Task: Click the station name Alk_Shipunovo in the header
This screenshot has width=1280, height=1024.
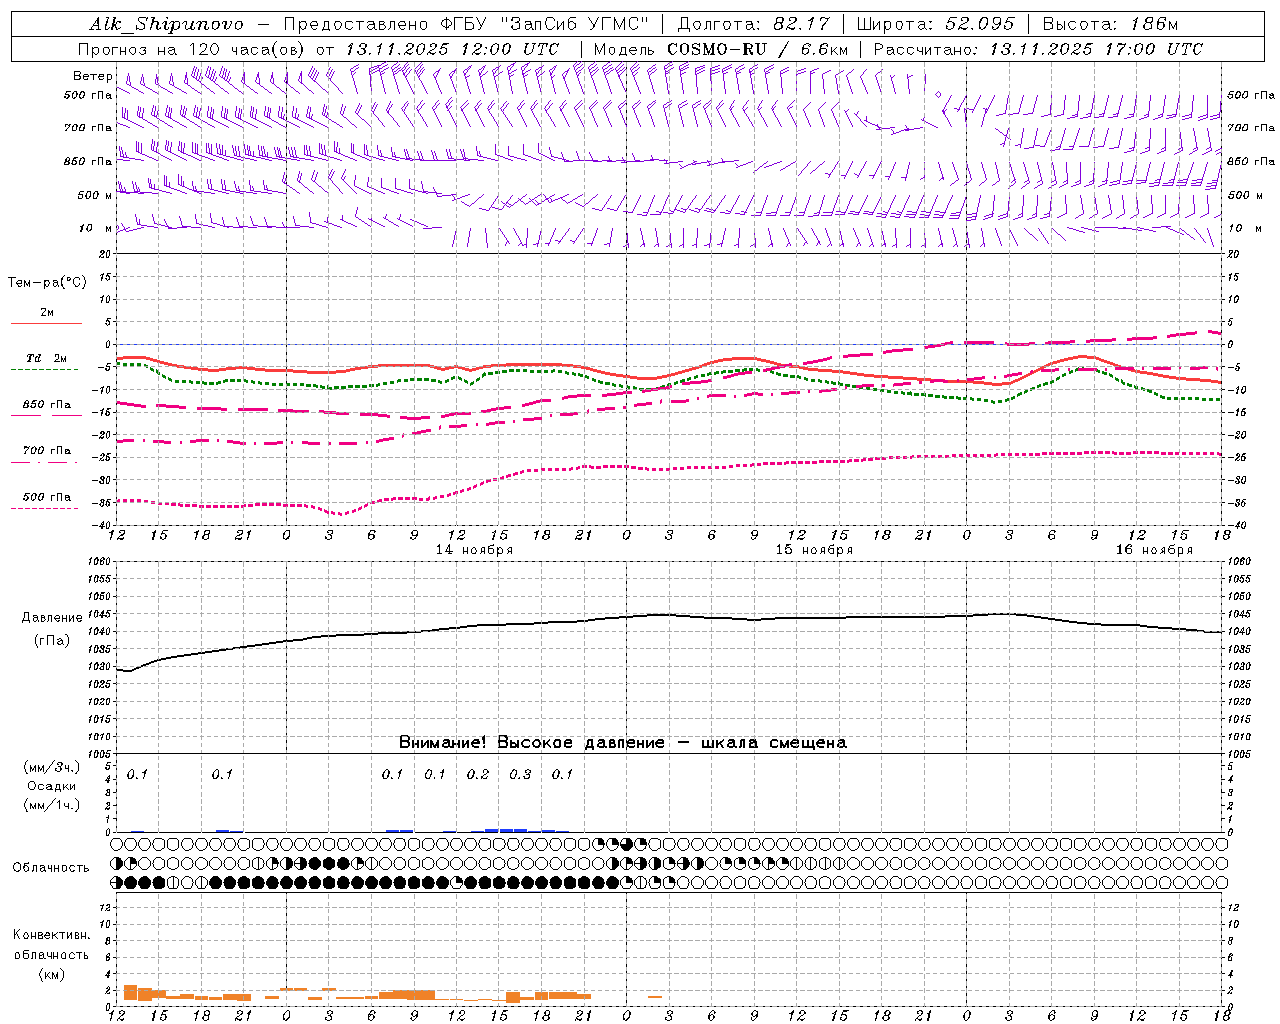Action: [166, 24]
